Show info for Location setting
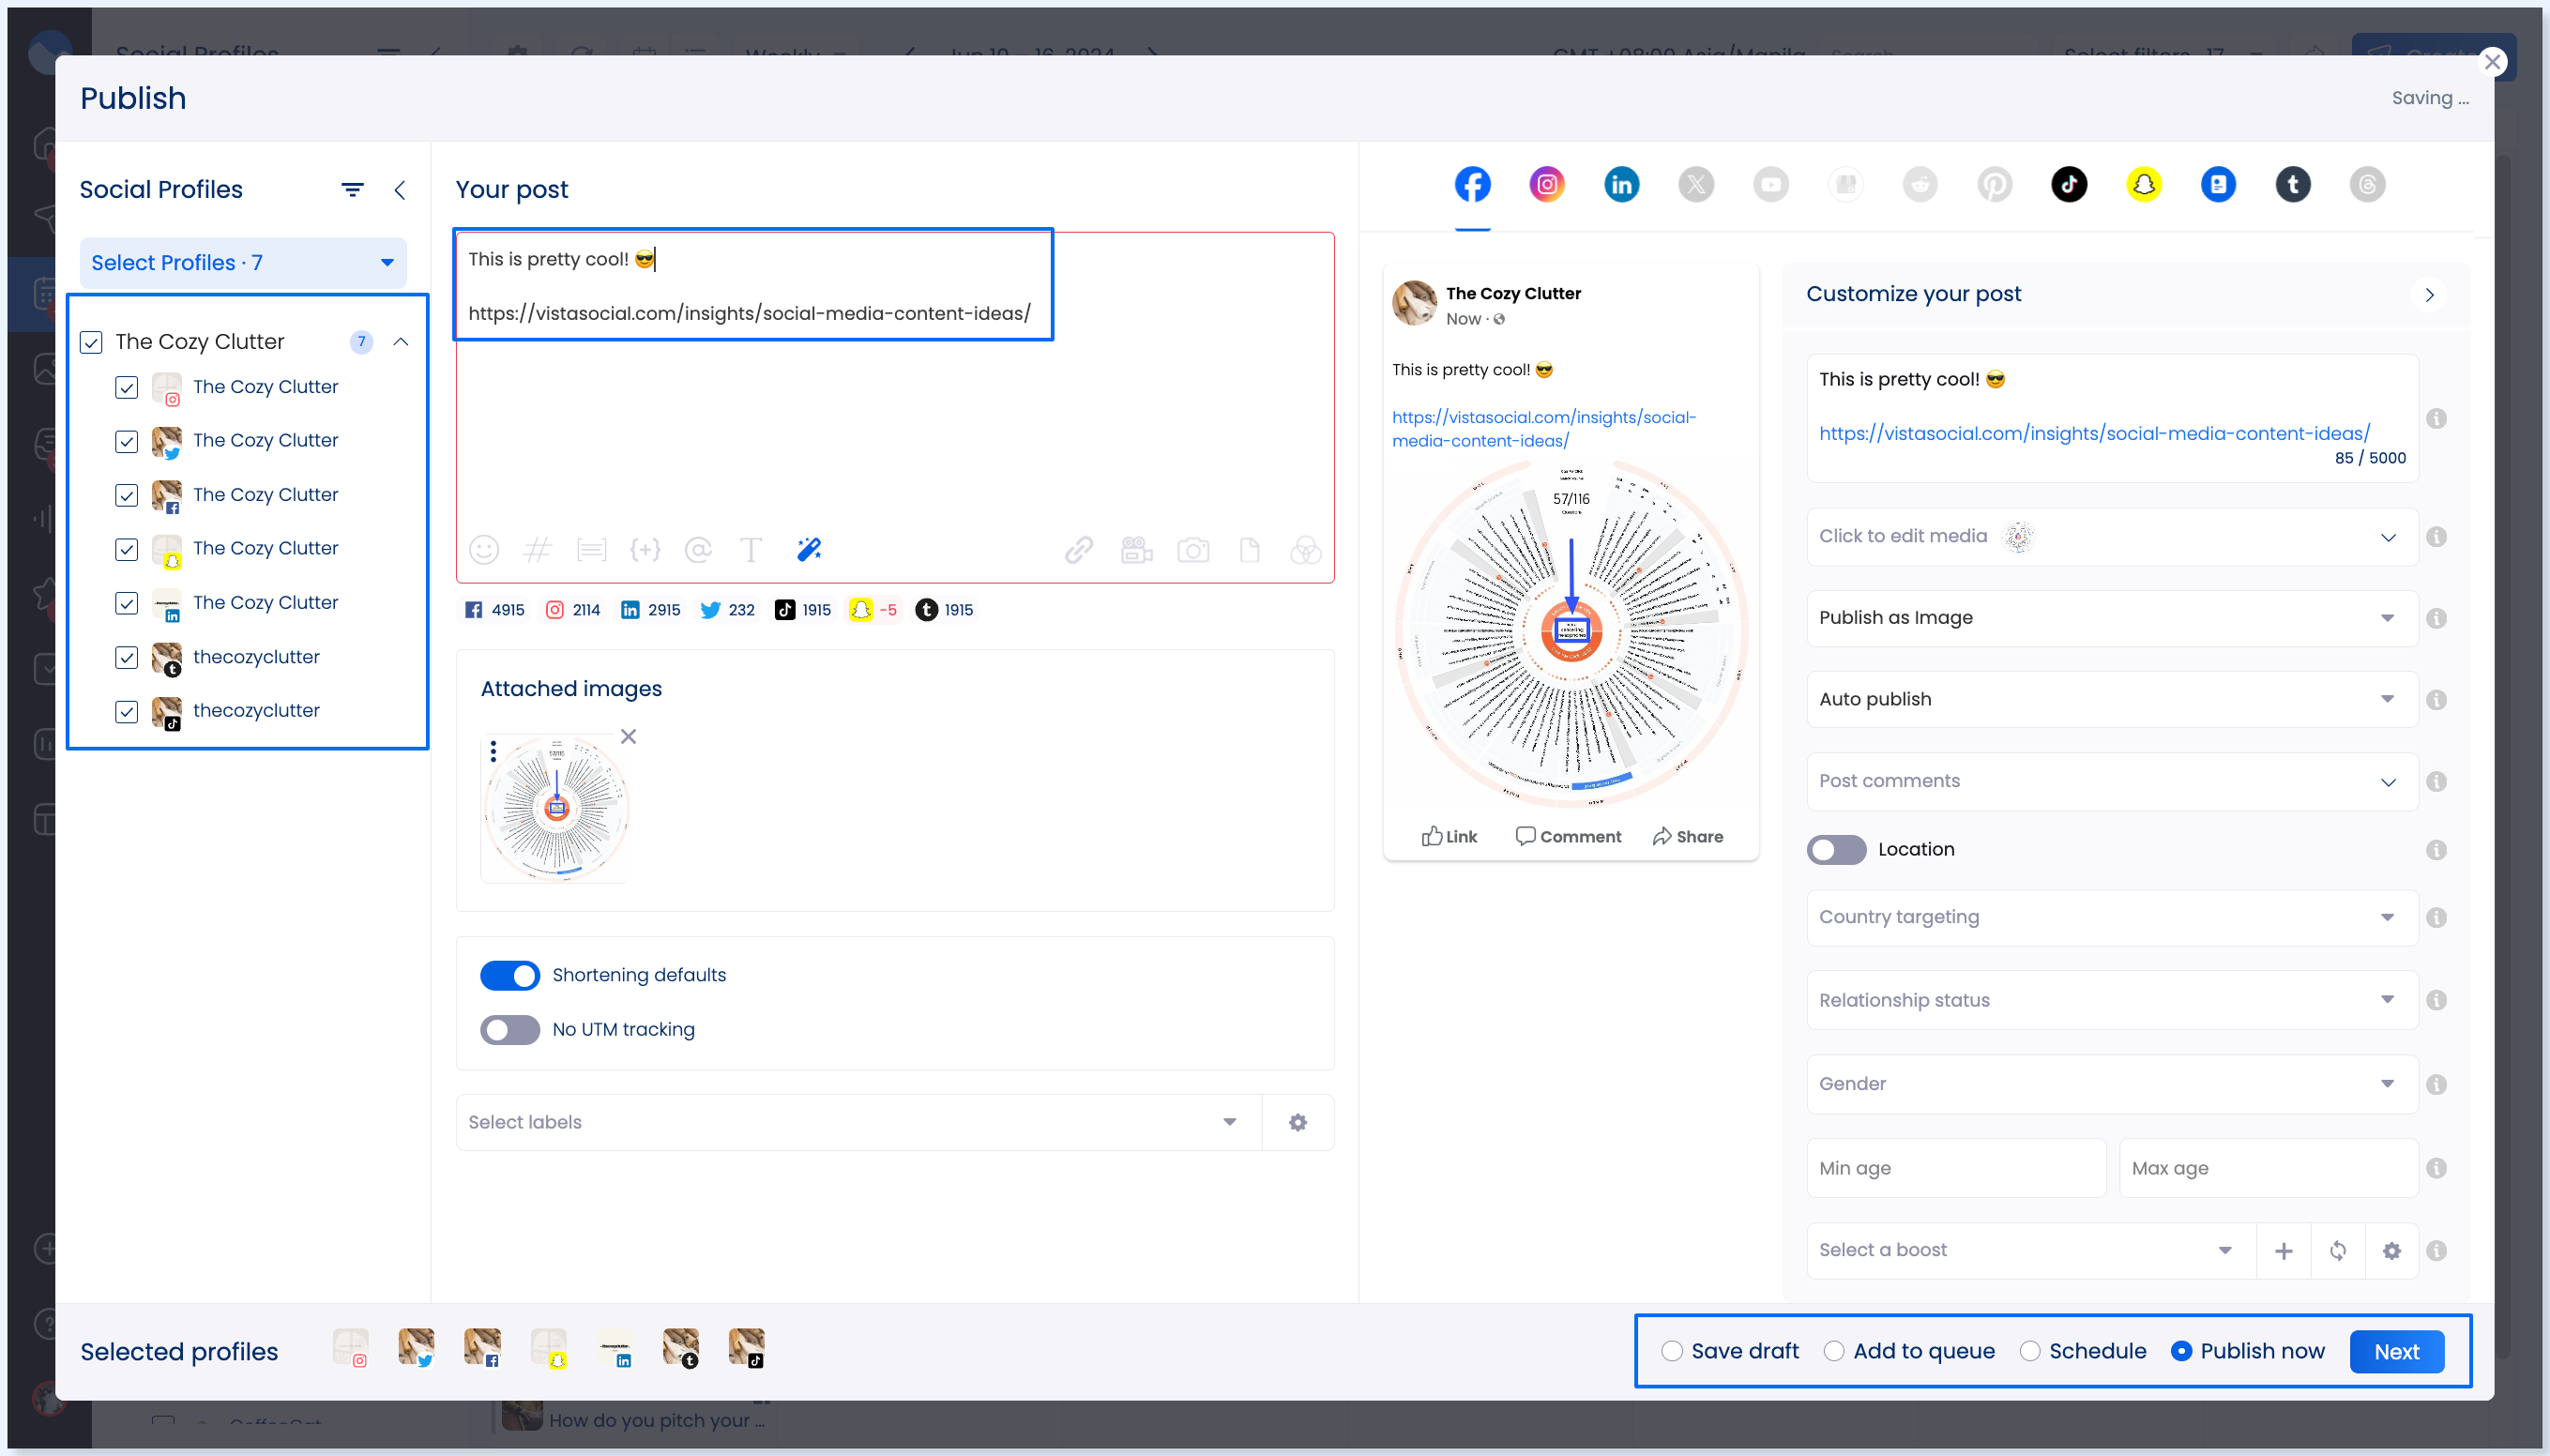The image size is (2550, 1456). click(x=2437, y=849)
